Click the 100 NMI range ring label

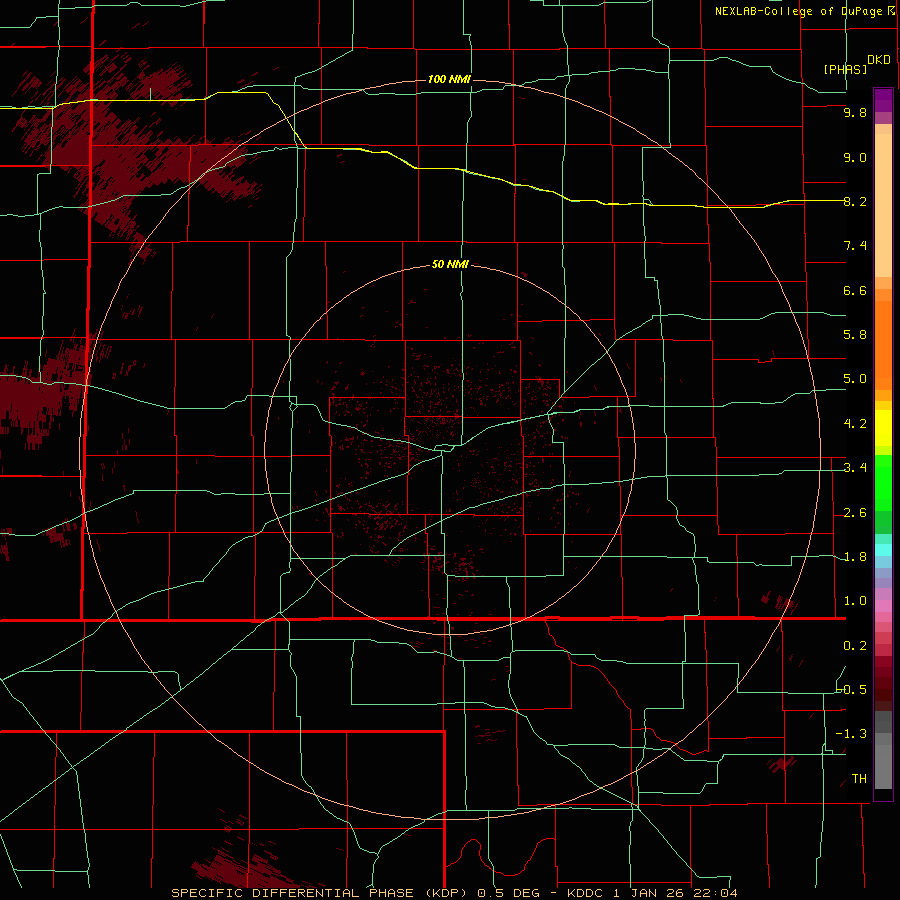click(449, 79)
